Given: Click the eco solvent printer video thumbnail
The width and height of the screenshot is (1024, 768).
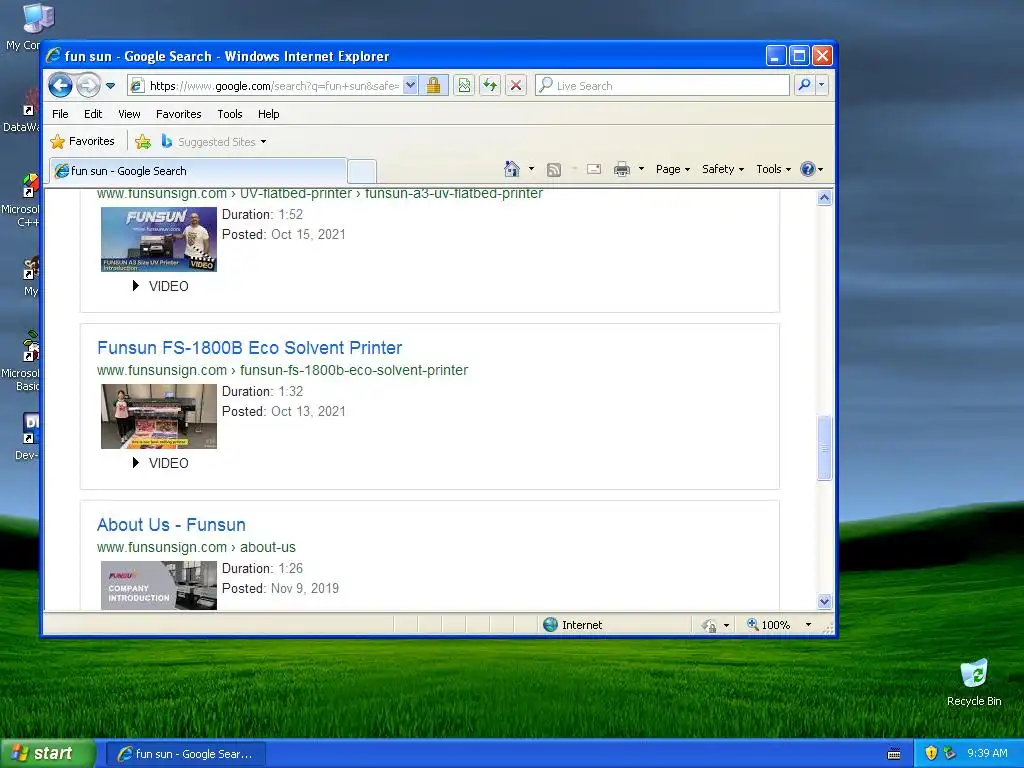Looking at the screenshot, I should [159, 416].
